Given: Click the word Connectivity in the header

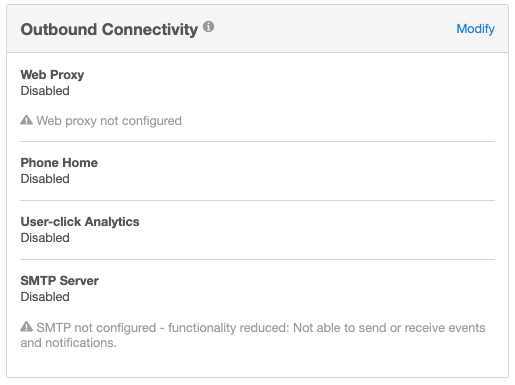Looking at the screenshot, I should click(x=150, y=29).
